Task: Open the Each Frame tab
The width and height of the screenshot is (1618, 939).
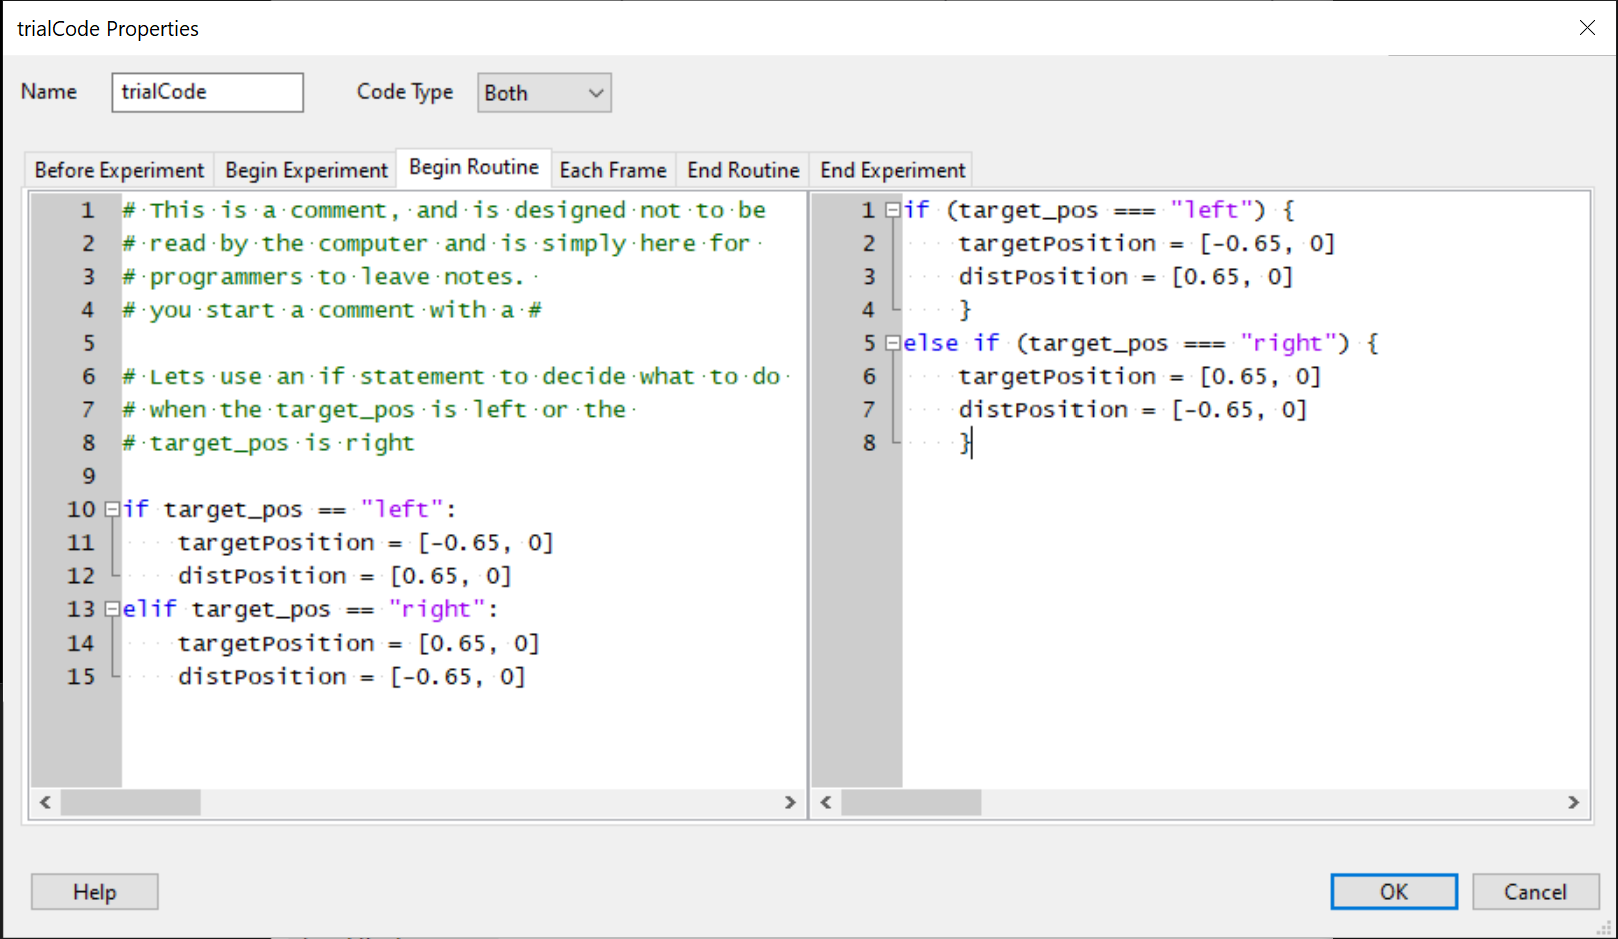Action: (612, 170)
